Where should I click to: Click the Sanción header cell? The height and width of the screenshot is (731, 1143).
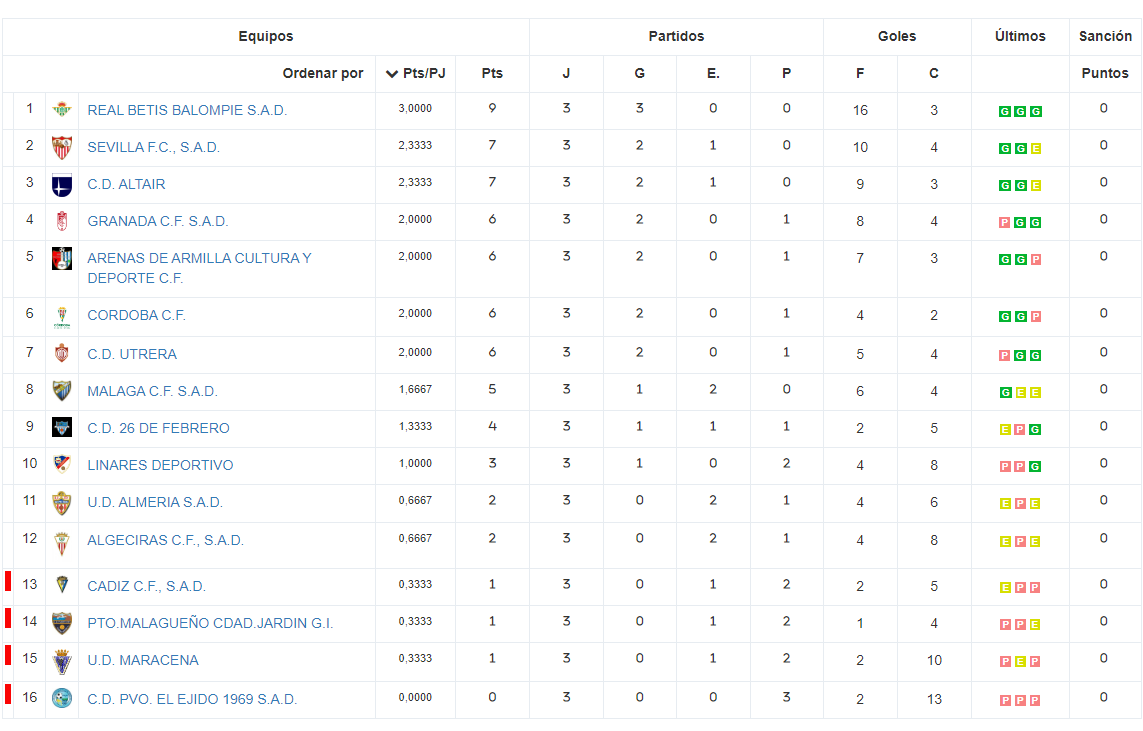tap(1105, 36)
